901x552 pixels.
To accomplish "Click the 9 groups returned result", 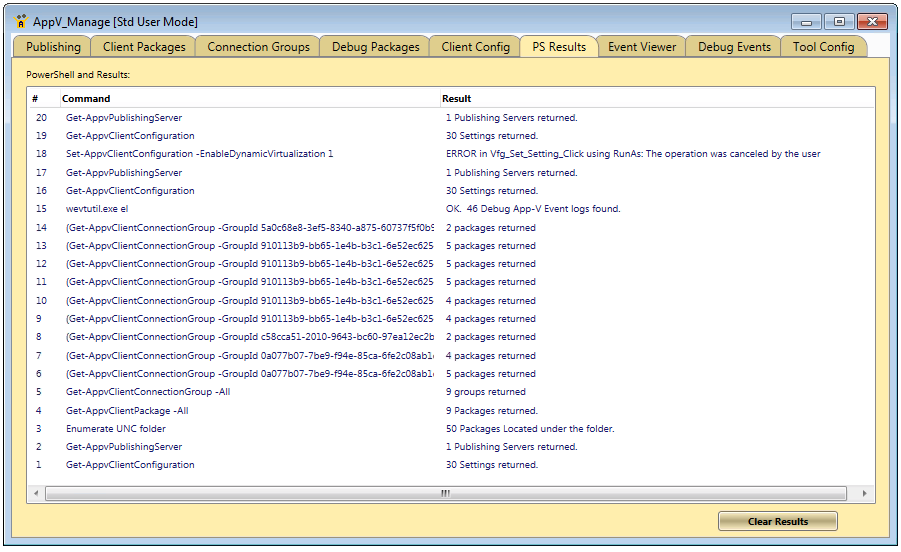I will [486, 392].
